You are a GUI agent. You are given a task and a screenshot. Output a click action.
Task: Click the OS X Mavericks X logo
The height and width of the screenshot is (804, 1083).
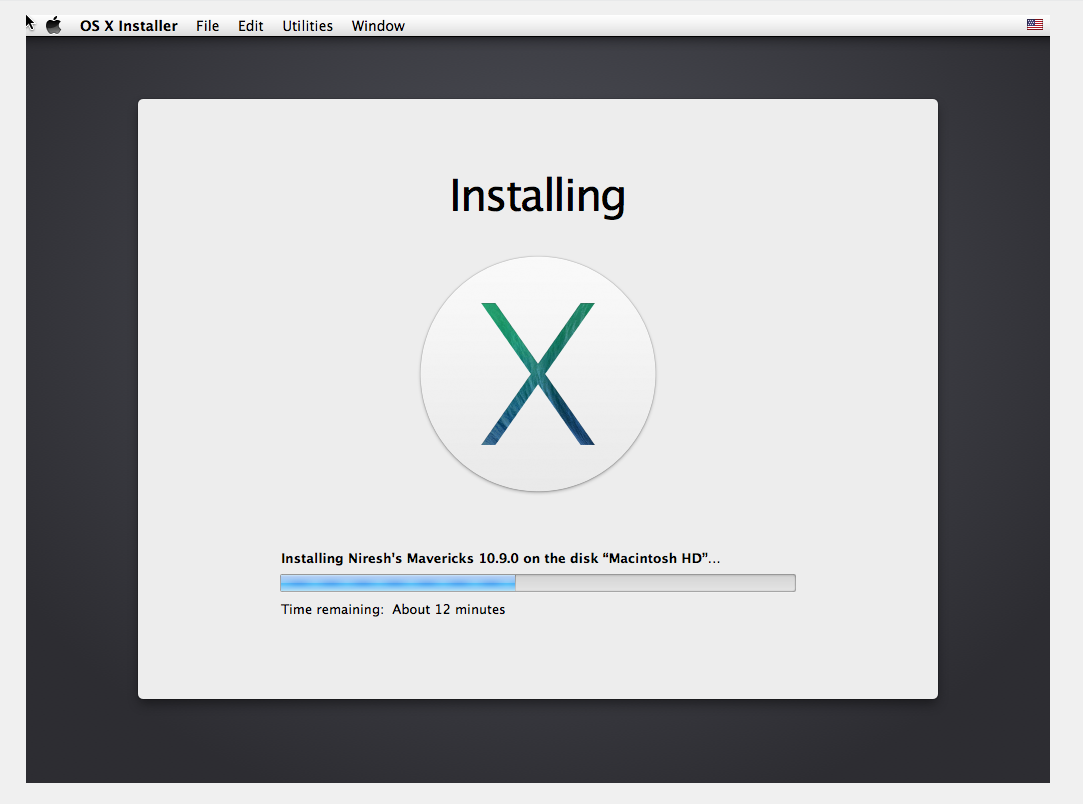click(538, 374)
